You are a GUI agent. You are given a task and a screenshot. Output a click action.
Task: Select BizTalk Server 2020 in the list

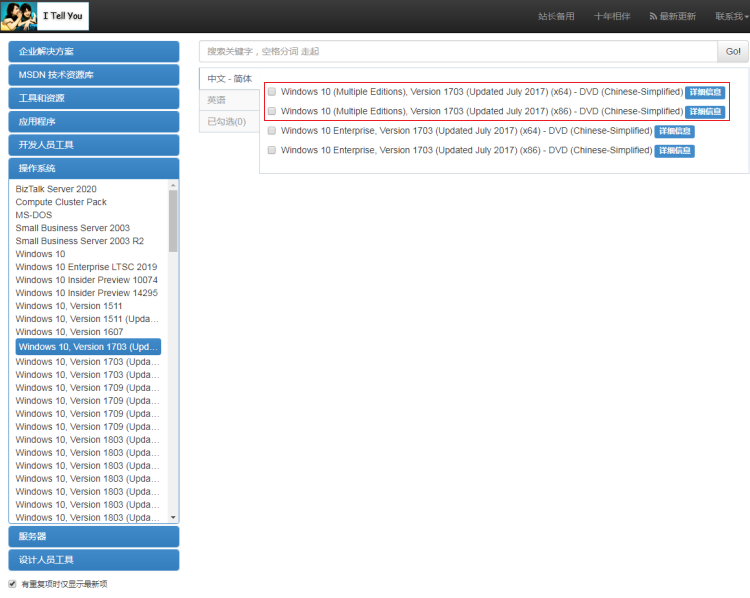pyautogui.click(x=56, y=189)
